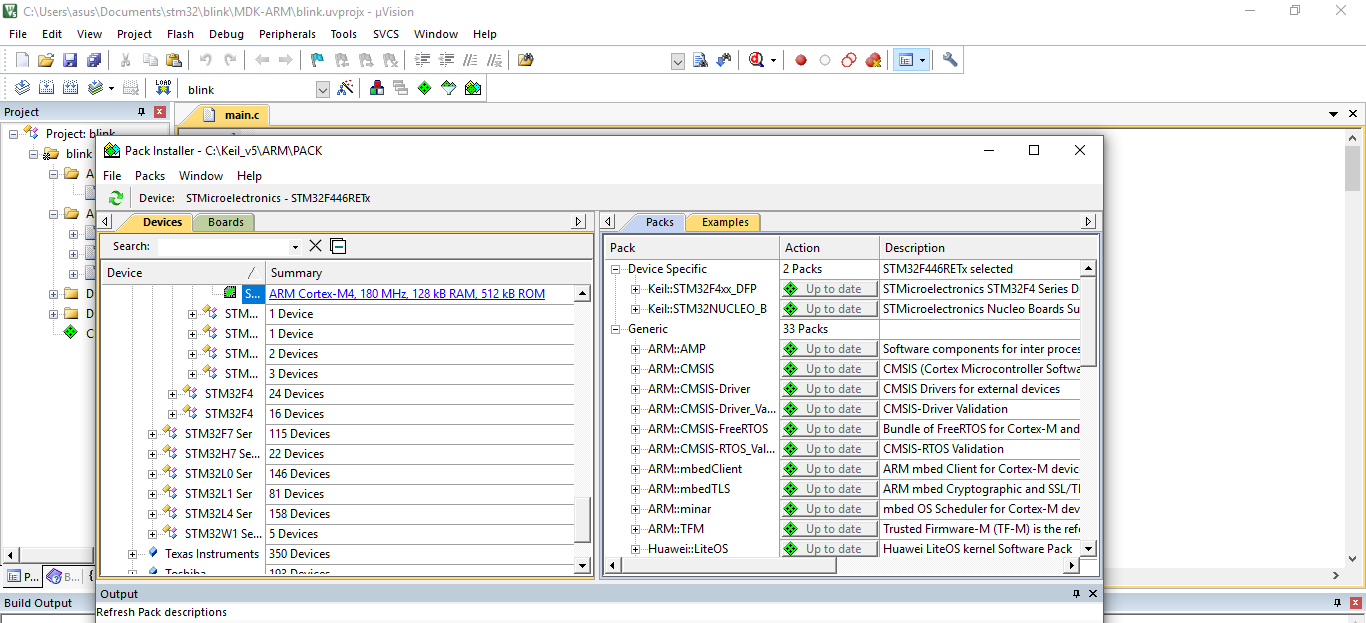Click Up to date button for ARM::CMSIS
The image size is (1366, 623).
point(829,369)
